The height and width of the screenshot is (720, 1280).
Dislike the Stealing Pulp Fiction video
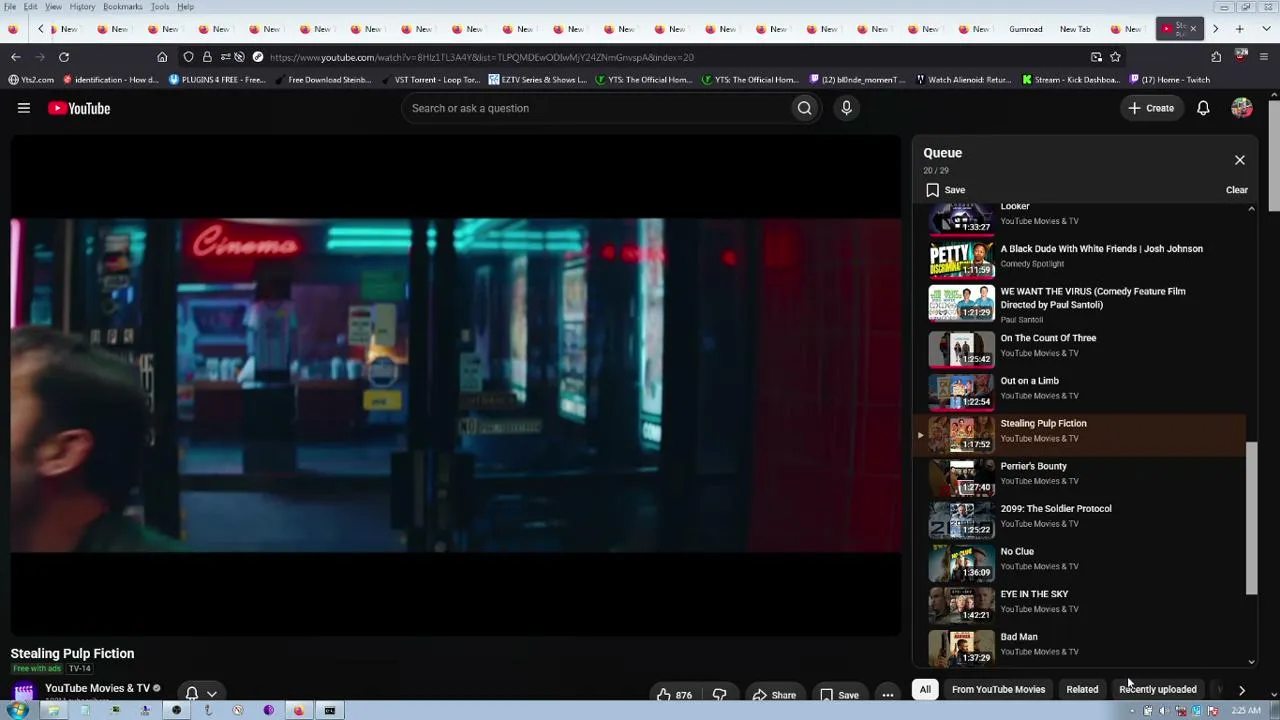pyautogui.click(x=719, y=695)
